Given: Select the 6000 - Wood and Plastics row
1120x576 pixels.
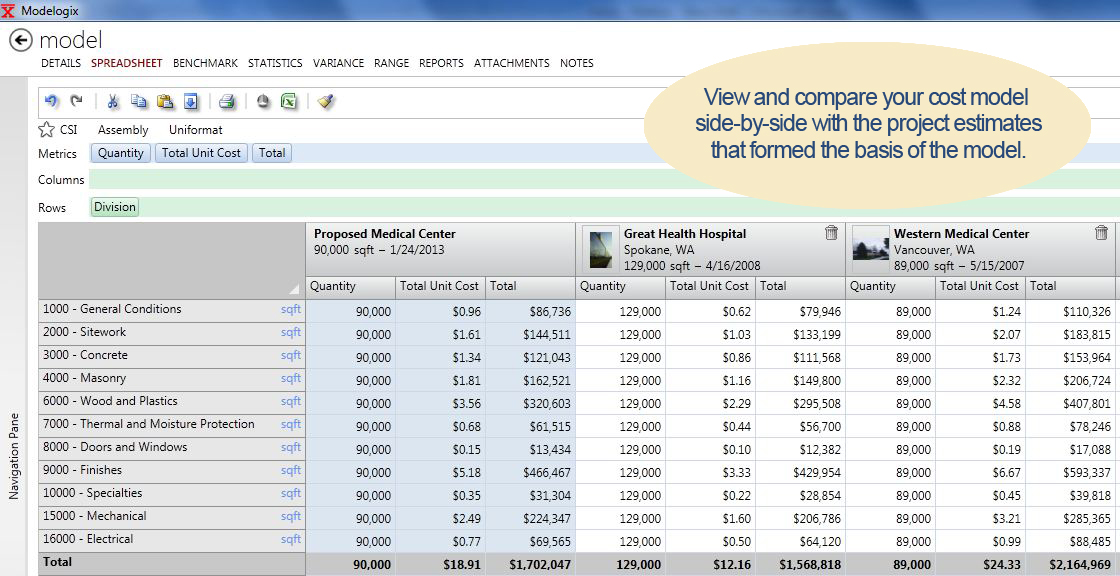Looking at the screenshot, I should [171, 401].
